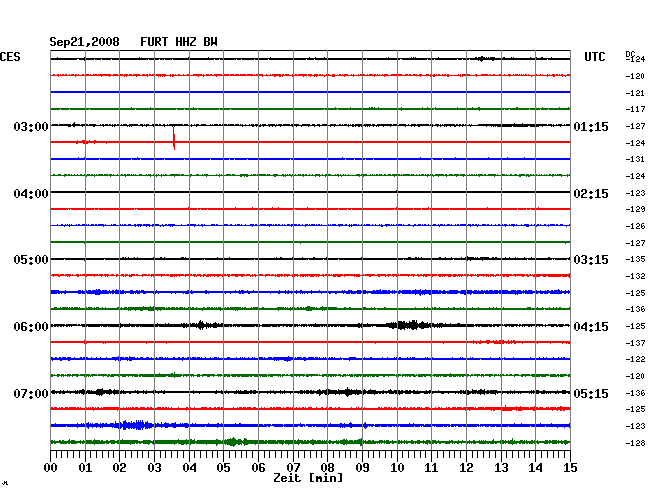
Task: Click blue burst near minute 02 on second-last trace
Action: [134, 425]
